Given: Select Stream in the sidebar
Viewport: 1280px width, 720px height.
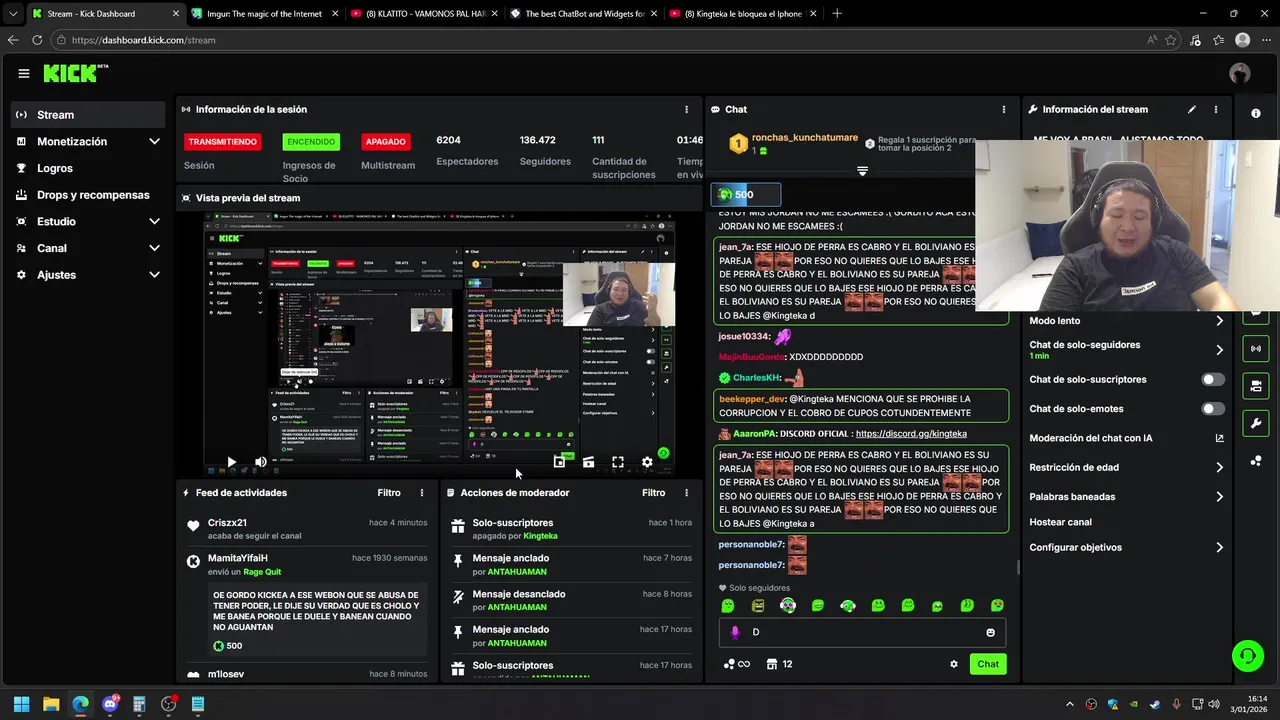Looking at the screenshot, I should coord(88,115).
